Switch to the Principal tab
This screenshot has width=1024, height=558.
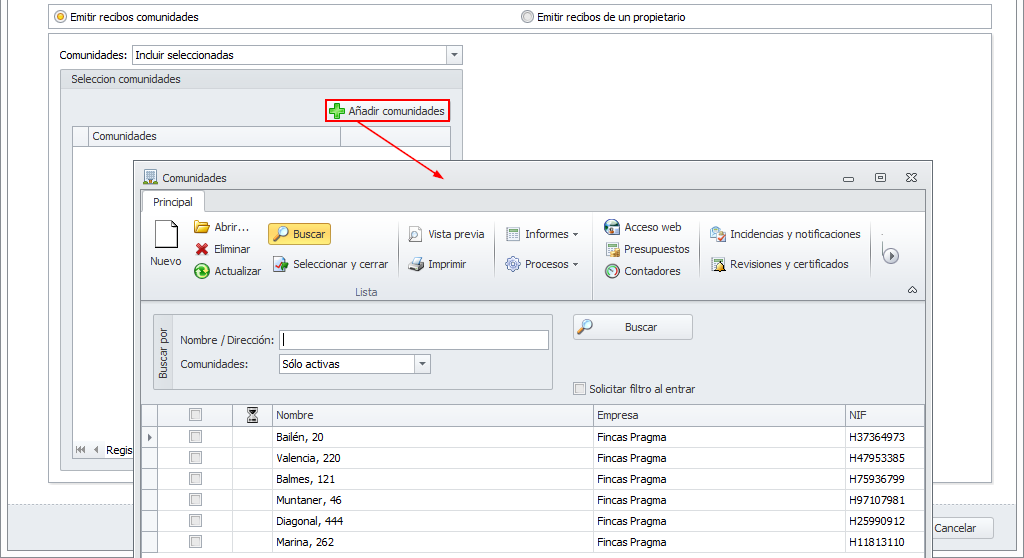[173, 202]
